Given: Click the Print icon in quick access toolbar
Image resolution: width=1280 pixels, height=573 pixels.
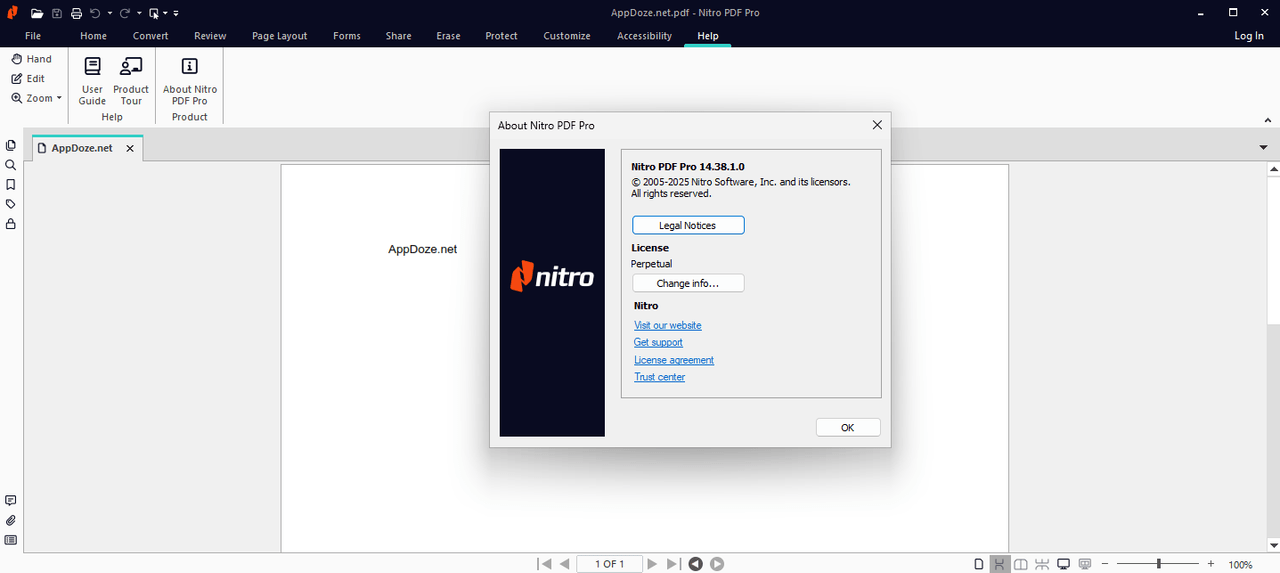Looking at the screenshot, I should [x=76, y=13].
